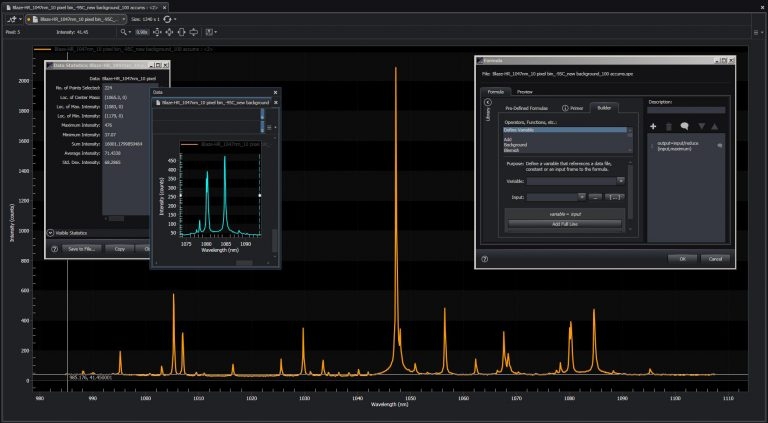Open the Input dropdown

click(581, 197)
